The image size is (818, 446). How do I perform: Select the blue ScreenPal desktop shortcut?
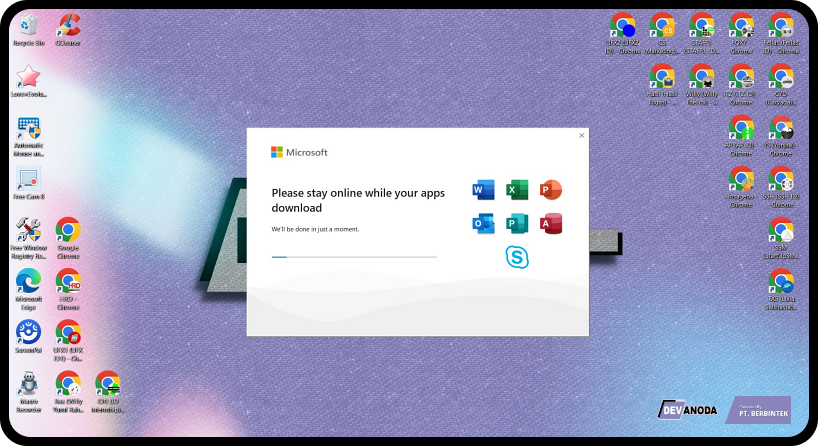point(29,337)
